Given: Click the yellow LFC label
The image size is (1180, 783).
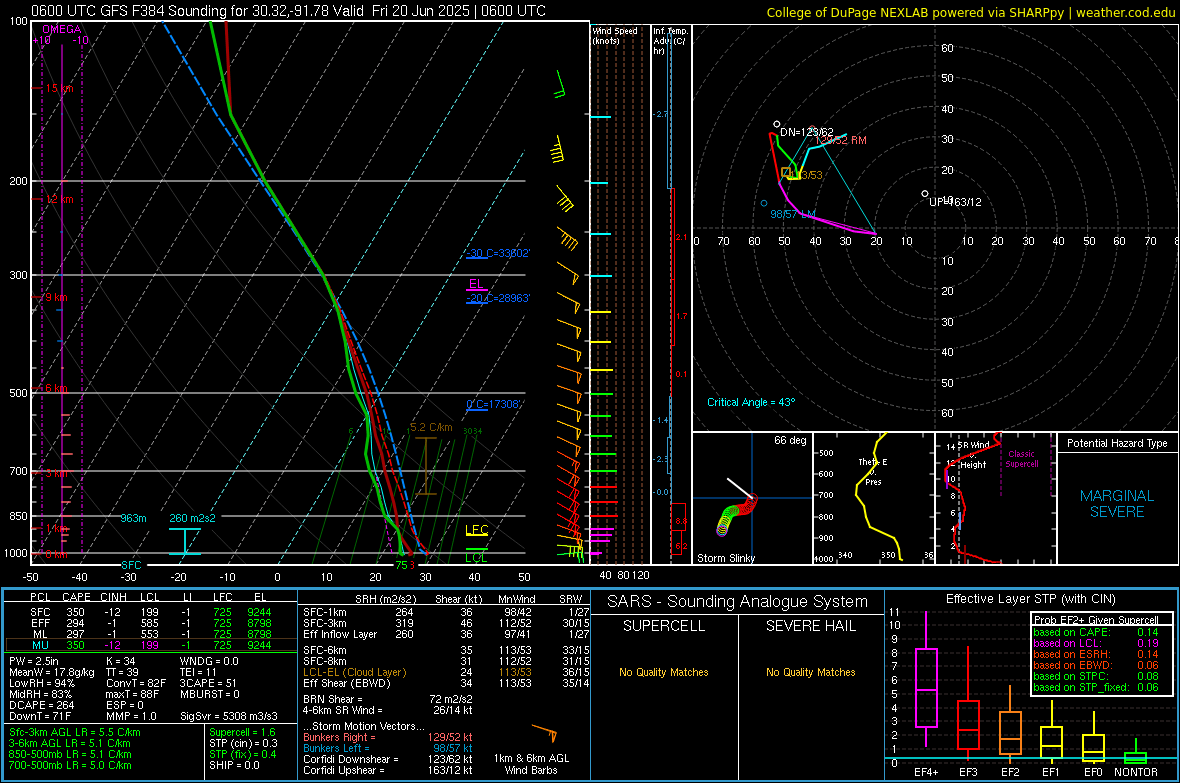Looking at the screenshot, I should [476, 530].
